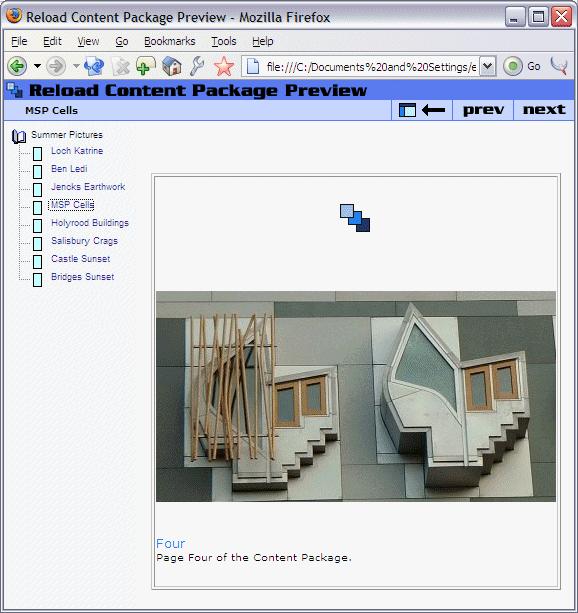Click the Home icon in toolbar
The width and height of the screenshot is (578, 613).
click(x=172, y=66)
